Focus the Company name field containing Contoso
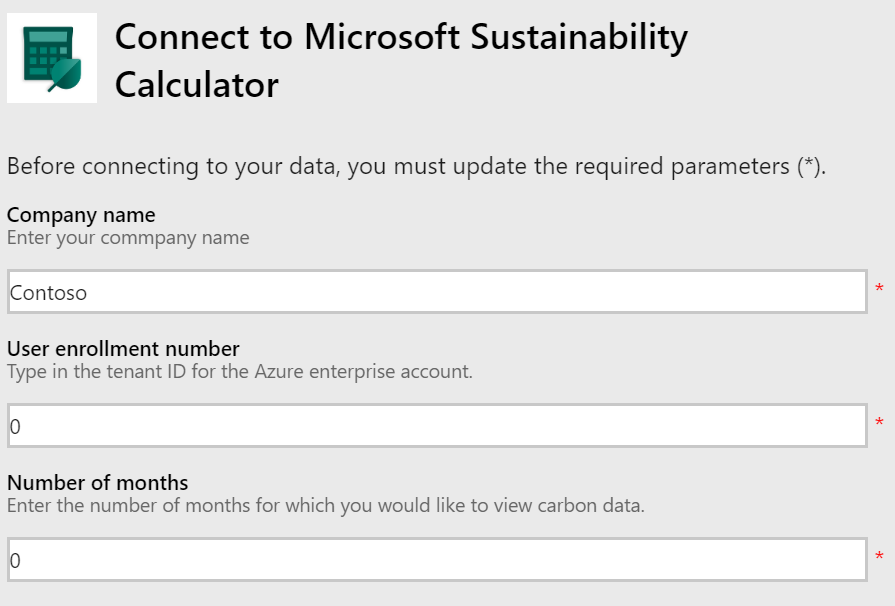Viewport: 895px width, 606px height. (437, 292)
